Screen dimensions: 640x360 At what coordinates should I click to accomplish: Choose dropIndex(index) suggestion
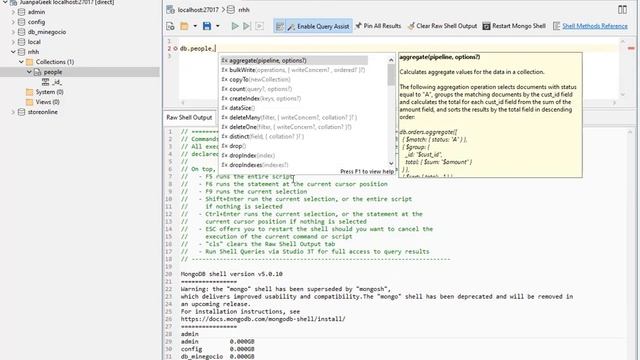coord(294,156)
